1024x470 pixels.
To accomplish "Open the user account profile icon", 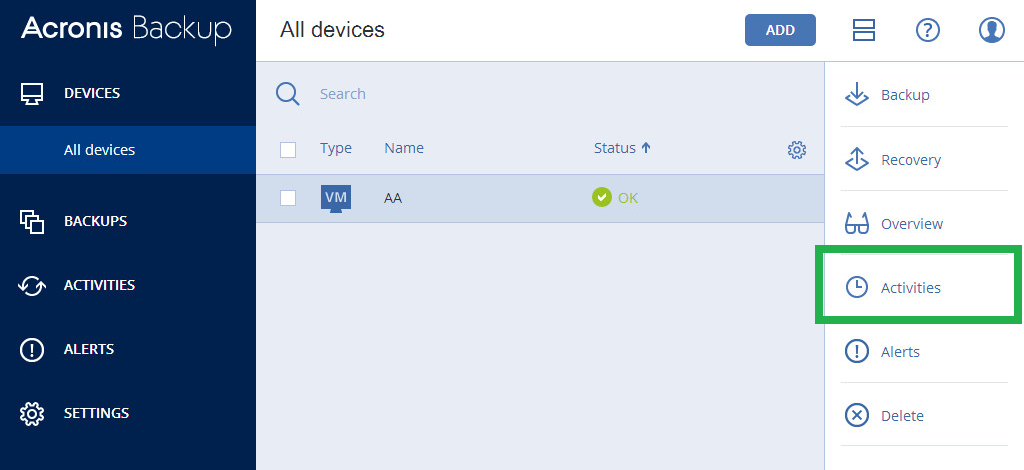I will [991, 30].
